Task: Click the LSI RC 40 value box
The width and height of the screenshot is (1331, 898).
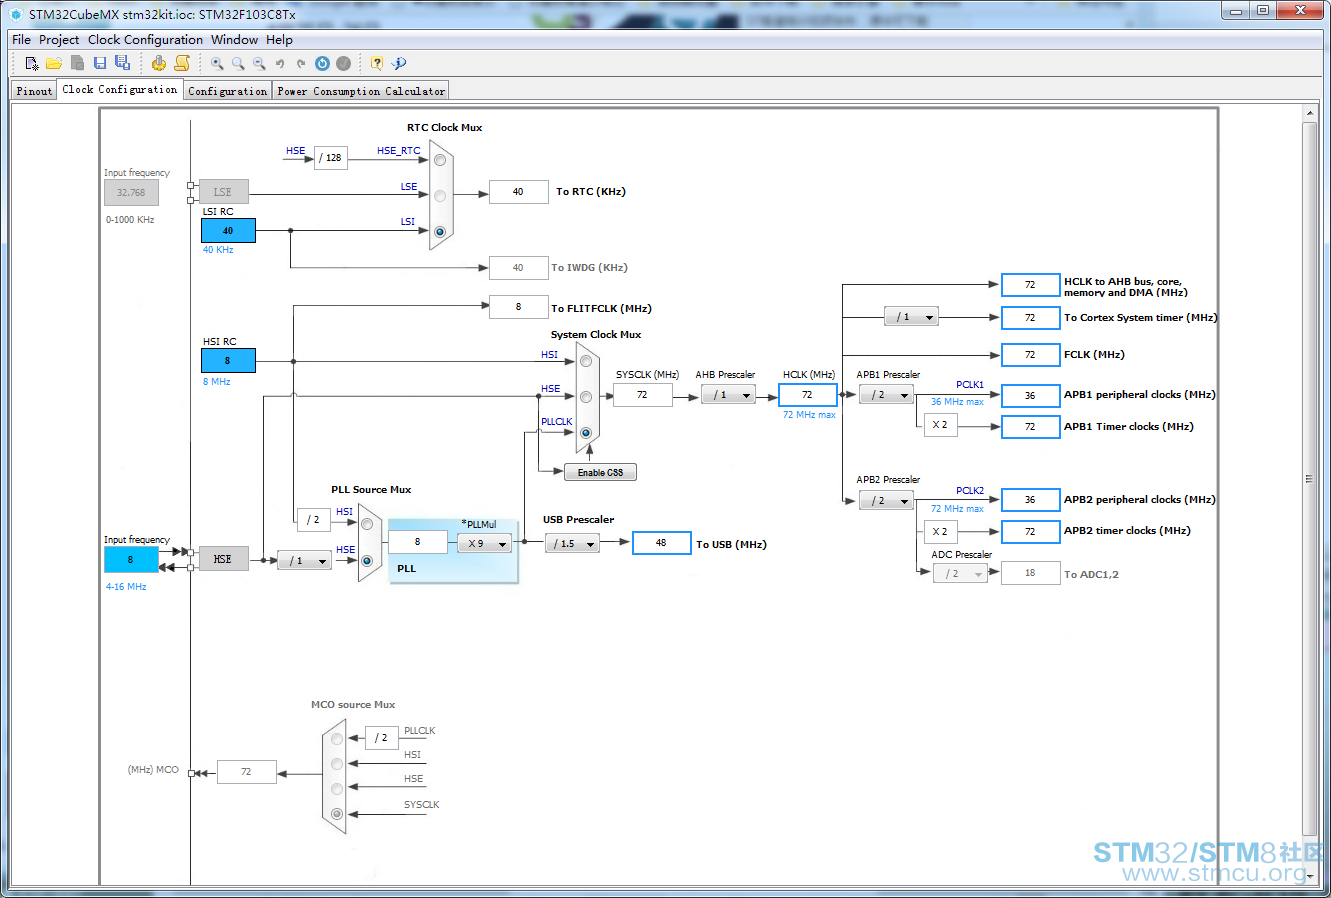Action: pos(228,230)
